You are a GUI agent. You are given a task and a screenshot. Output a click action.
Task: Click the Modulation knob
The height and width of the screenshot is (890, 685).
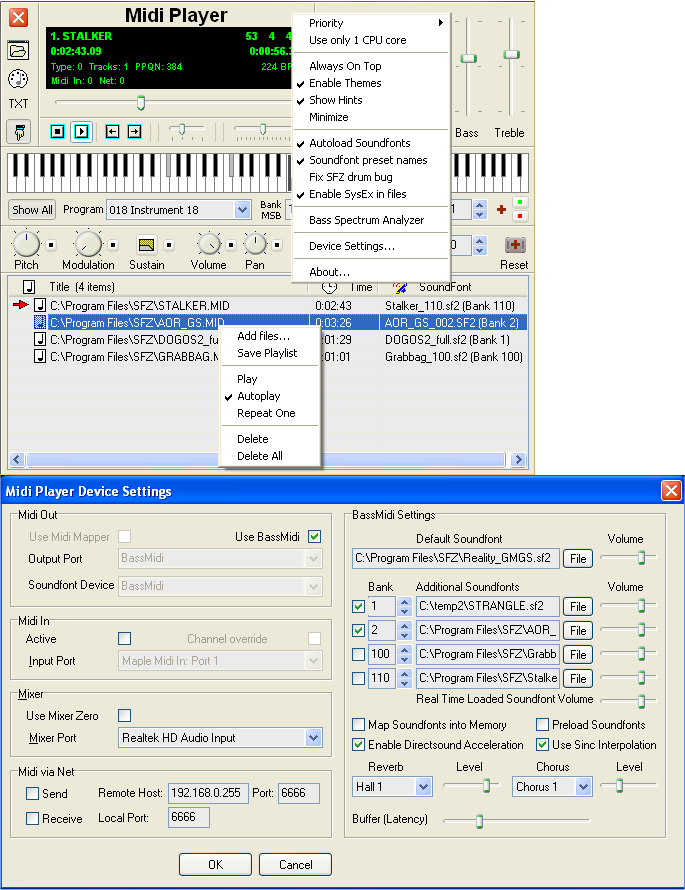coord(88,244)
